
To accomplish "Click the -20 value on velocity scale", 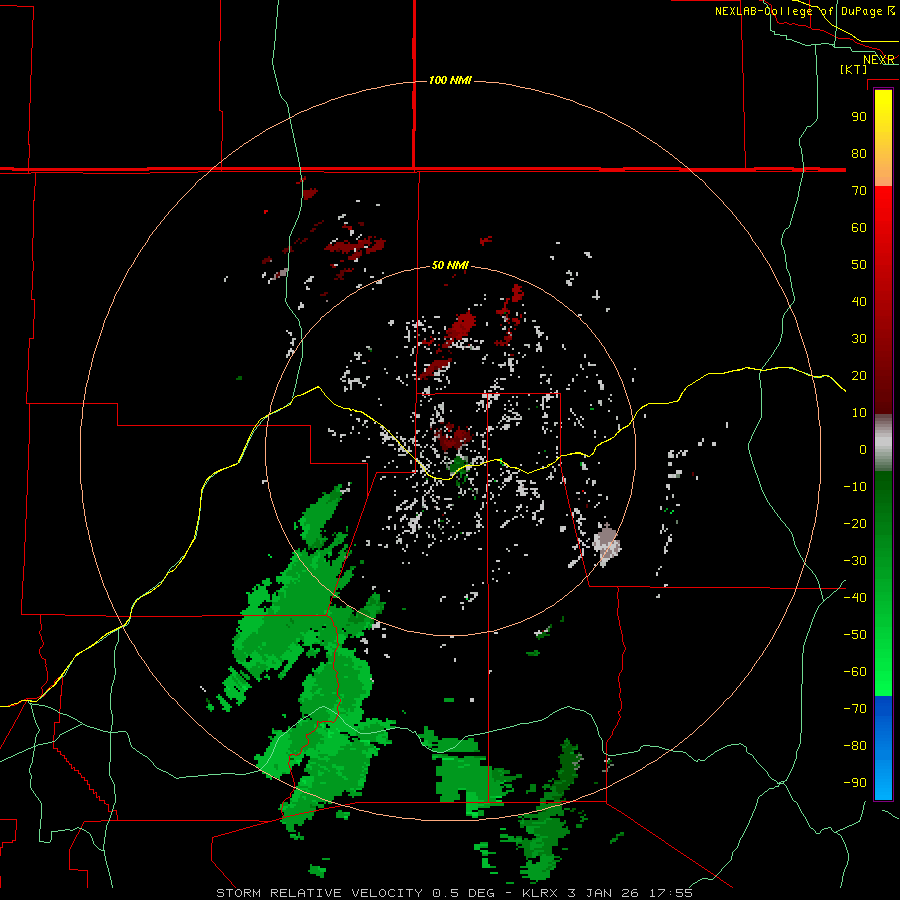I will pyautogui.click(x=855, y=523).
